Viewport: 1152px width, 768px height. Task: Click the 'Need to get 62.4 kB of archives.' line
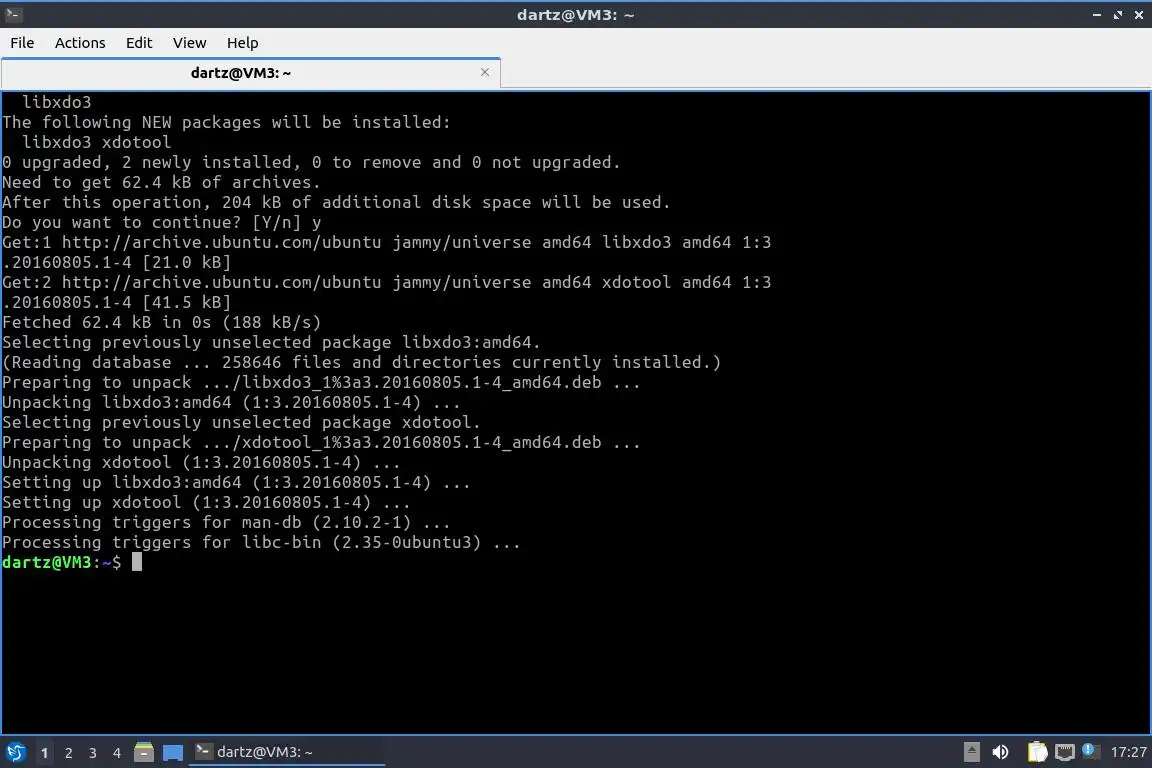[162, 182]
